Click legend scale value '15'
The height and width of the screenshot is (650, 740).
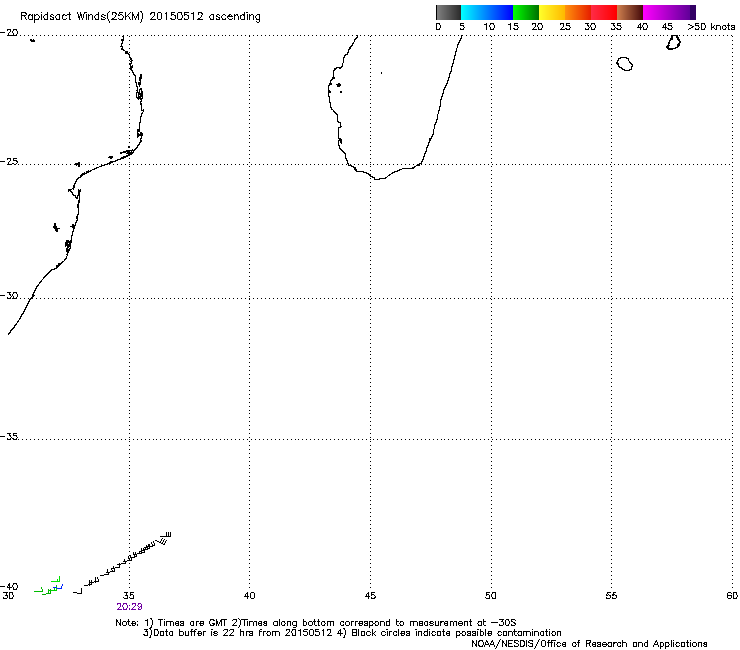513,27
